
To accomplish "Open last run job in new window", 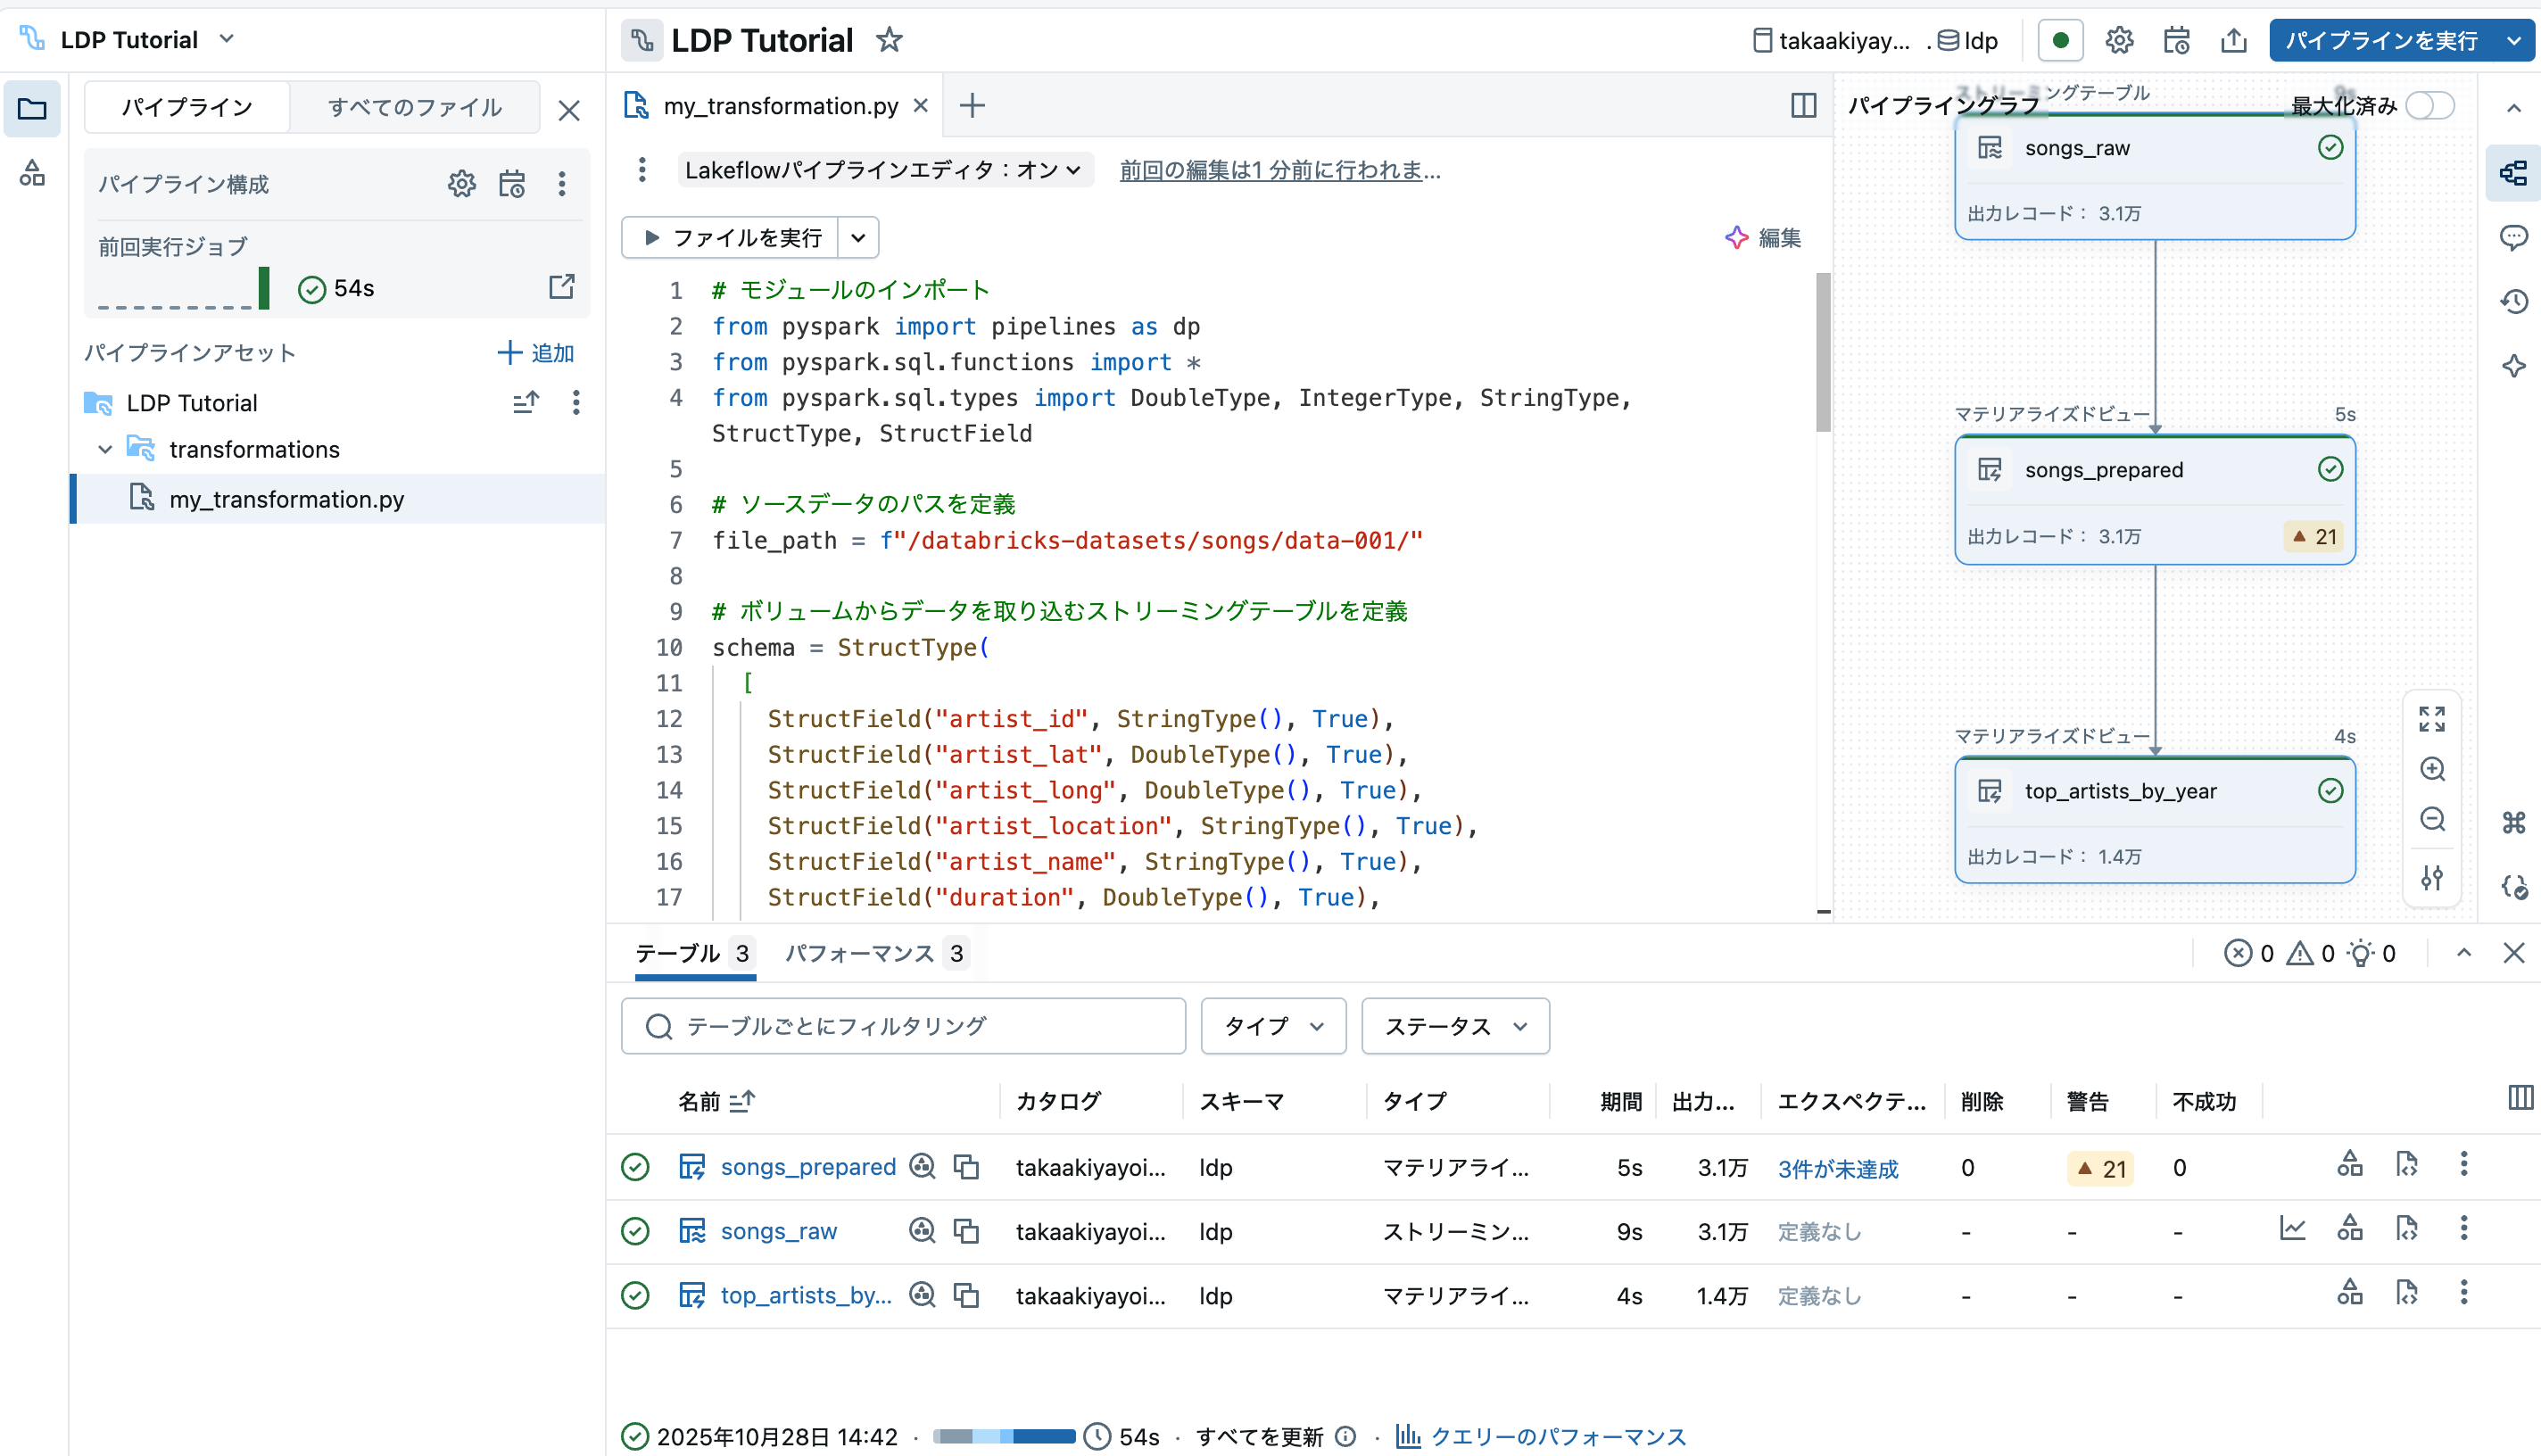I will pyautogui.click(x=562, y=287).
